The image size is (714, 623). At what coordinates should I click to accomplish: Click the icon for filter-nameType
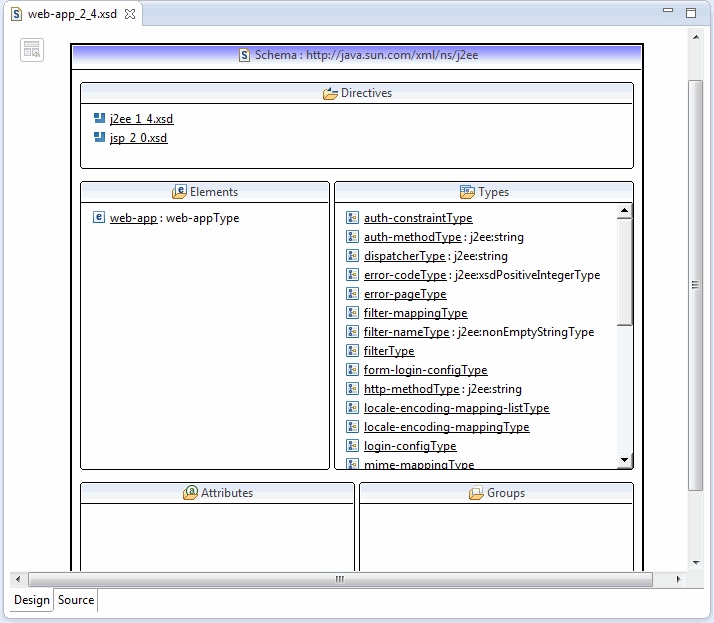352,332
